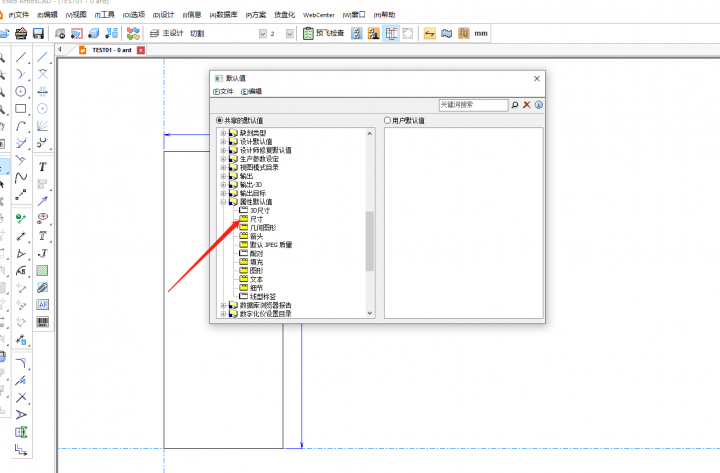Click the red X clear search icon

(x=527, y=104)
